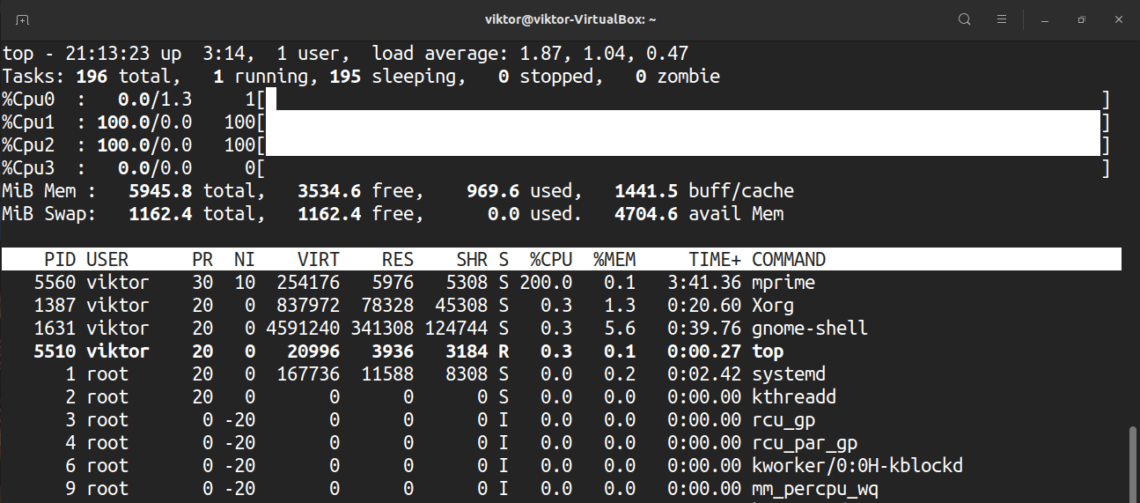Click the %Cpu3 label
Image resolution: width=1140 pixels, height=503 pixels.
28,169
